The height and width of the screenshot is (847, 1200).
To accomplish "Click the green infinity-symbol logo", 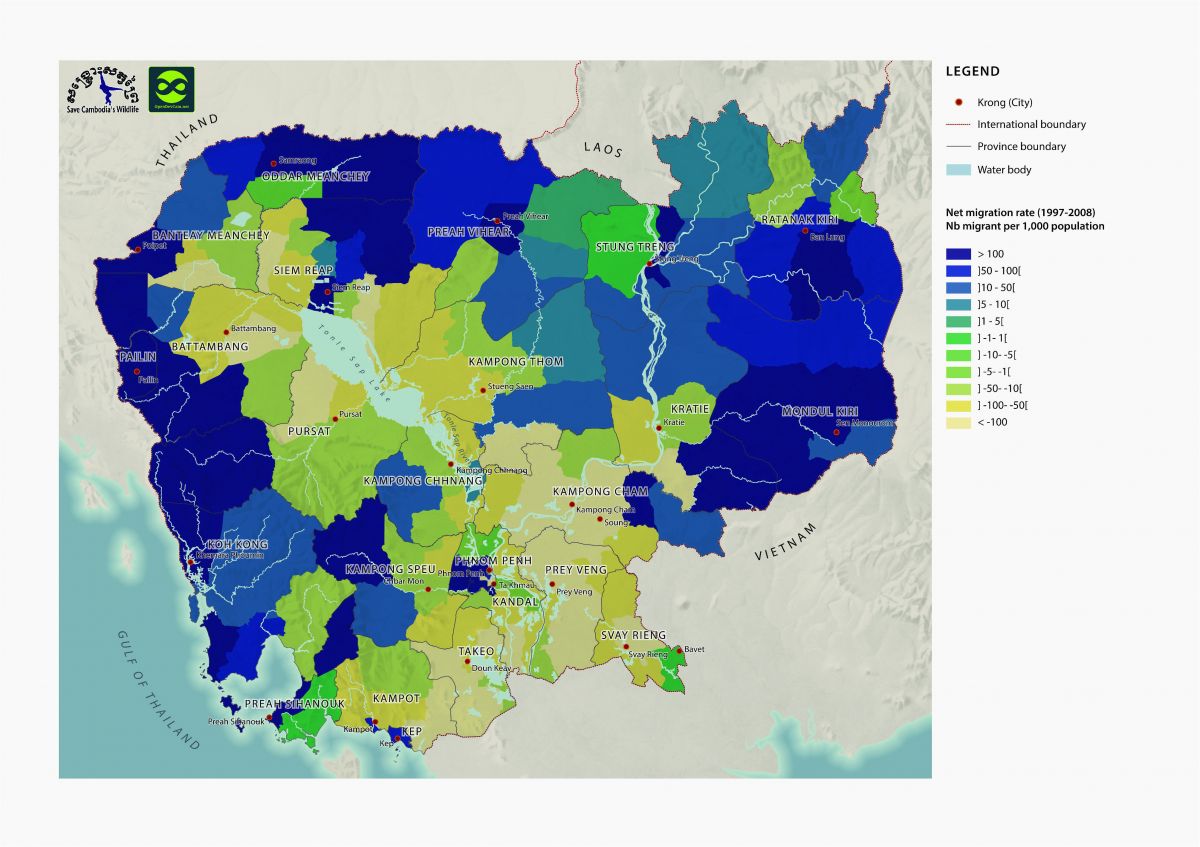I will coord(171,89).
